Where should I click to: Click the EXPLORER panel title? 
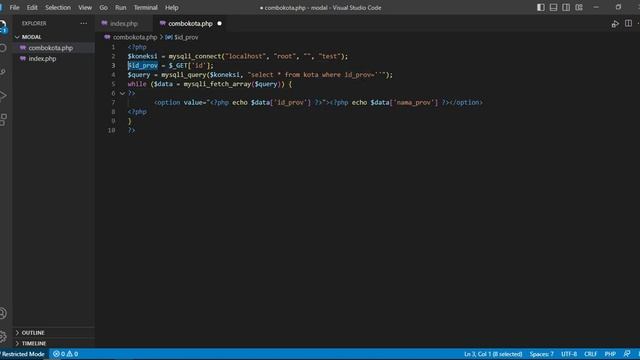(x=34, y=23)
